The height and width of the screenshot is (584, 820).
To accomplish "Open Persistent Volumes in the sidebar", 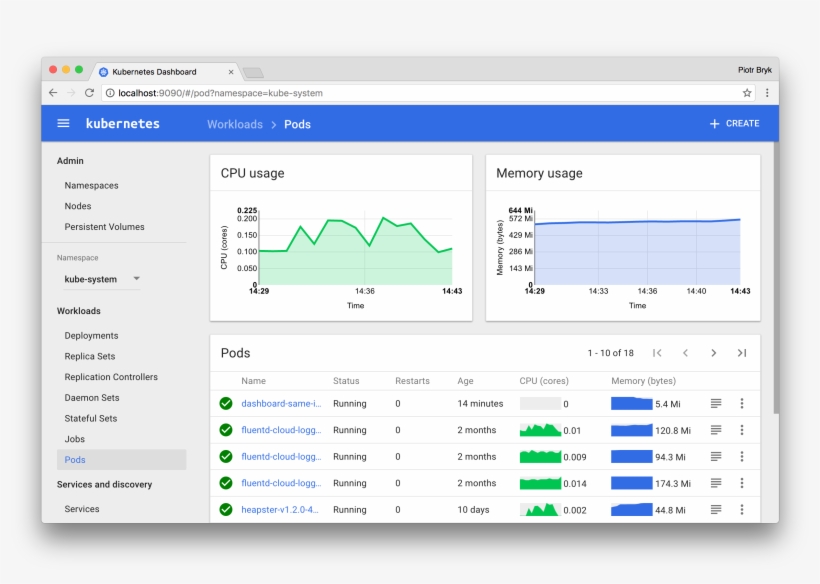I will 105,227.
